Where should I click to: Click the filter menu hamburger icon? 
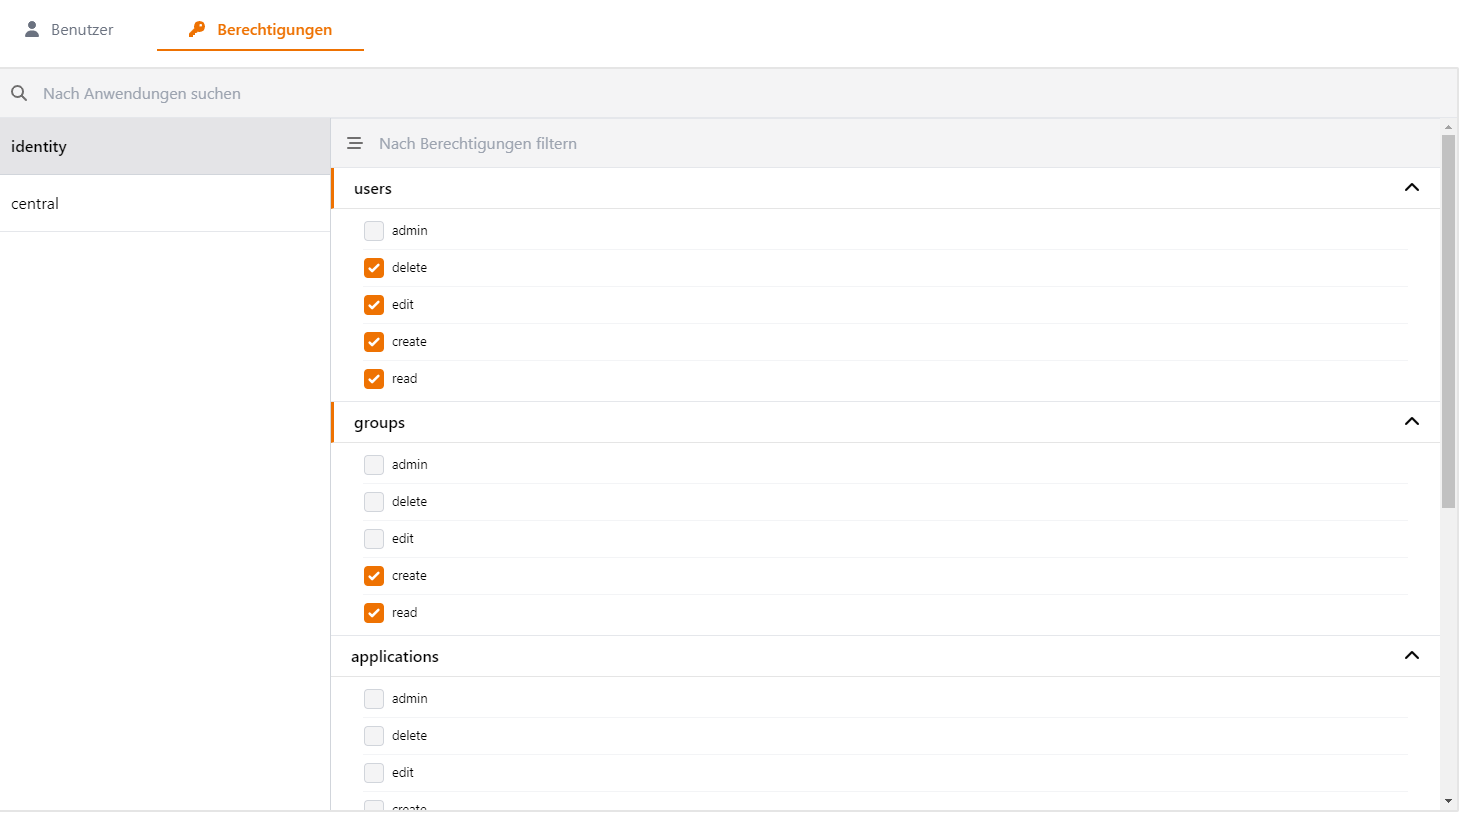[355, 144]
